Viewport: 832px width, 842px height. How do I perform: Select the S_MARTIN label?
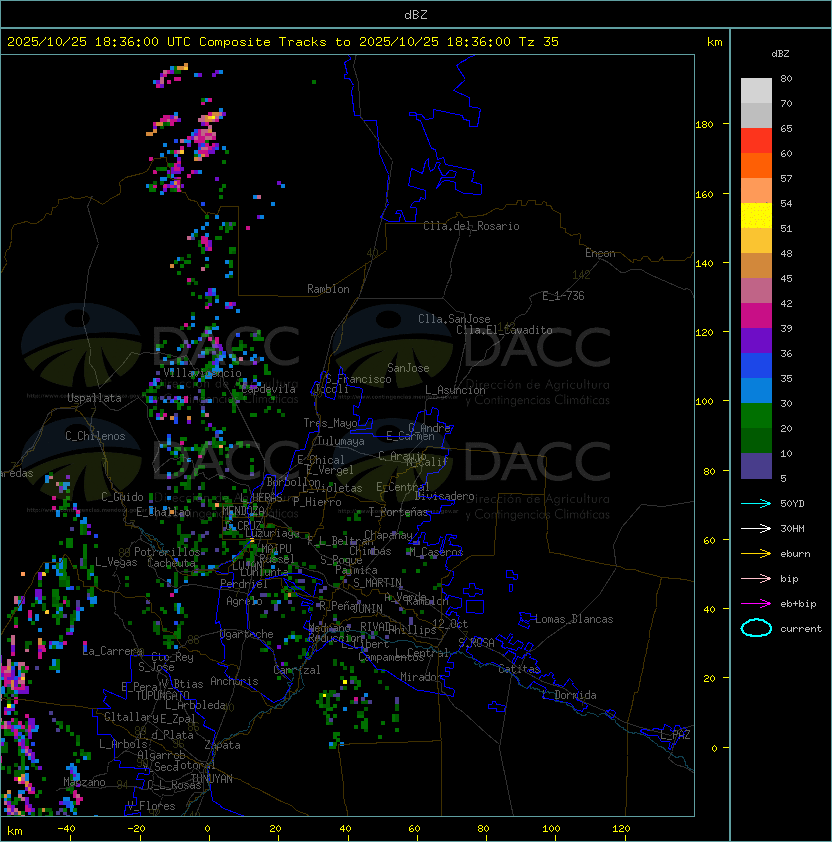point(377,583)
